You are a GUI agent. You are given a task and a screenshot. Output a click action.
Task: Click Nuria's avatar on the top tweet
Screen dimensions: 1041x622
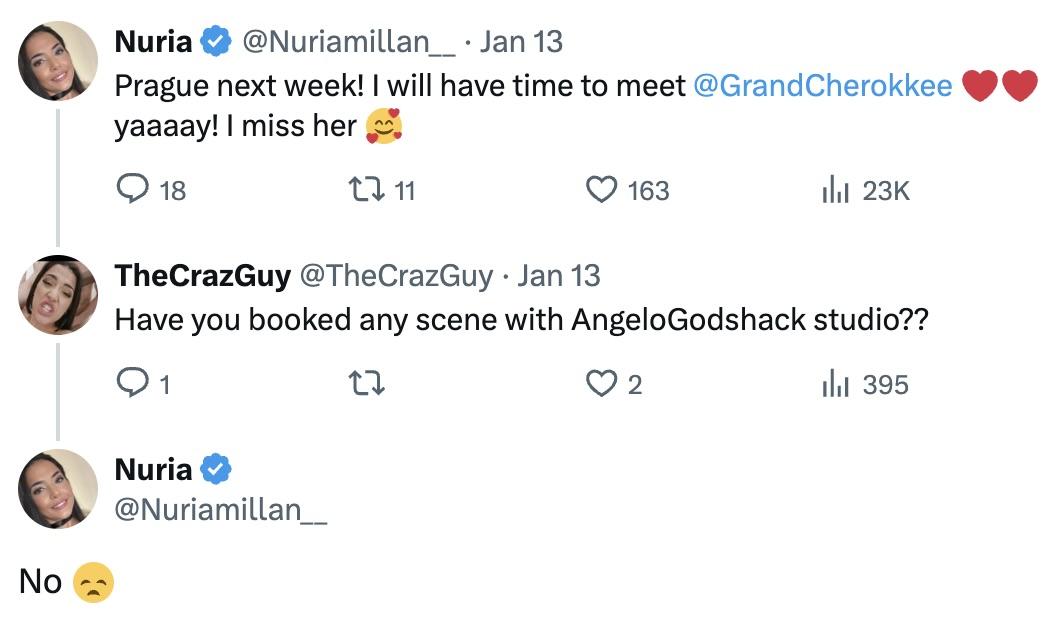click(x=57, y=61)
